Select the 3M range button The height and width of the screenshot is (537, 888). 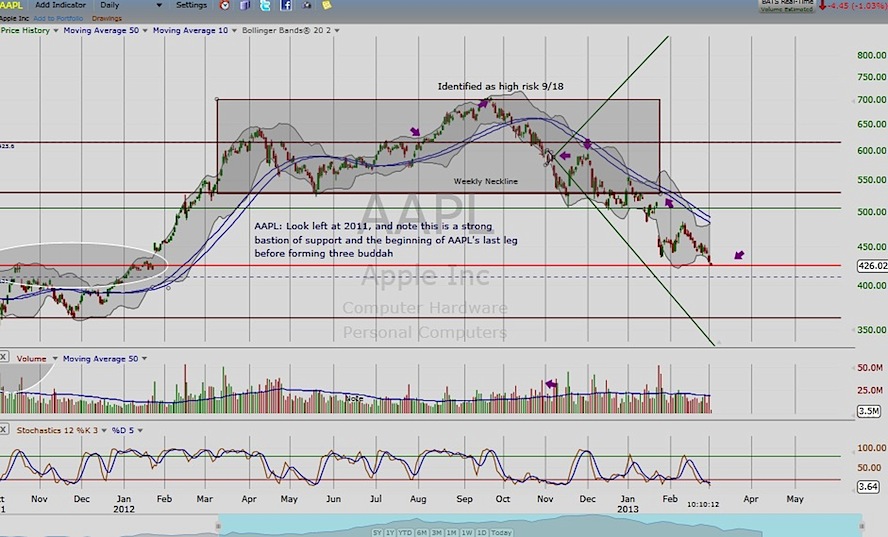click(437, 532)
